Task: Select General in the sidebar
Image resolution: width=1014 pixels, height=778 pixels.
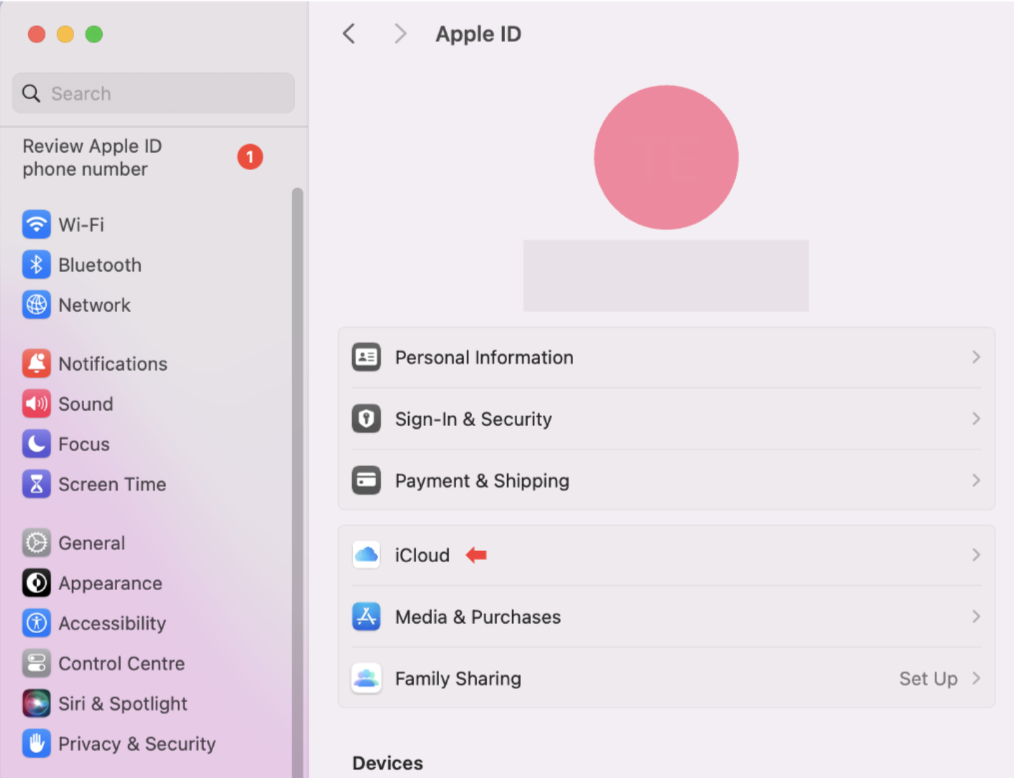Action: (x=92, y=543)
